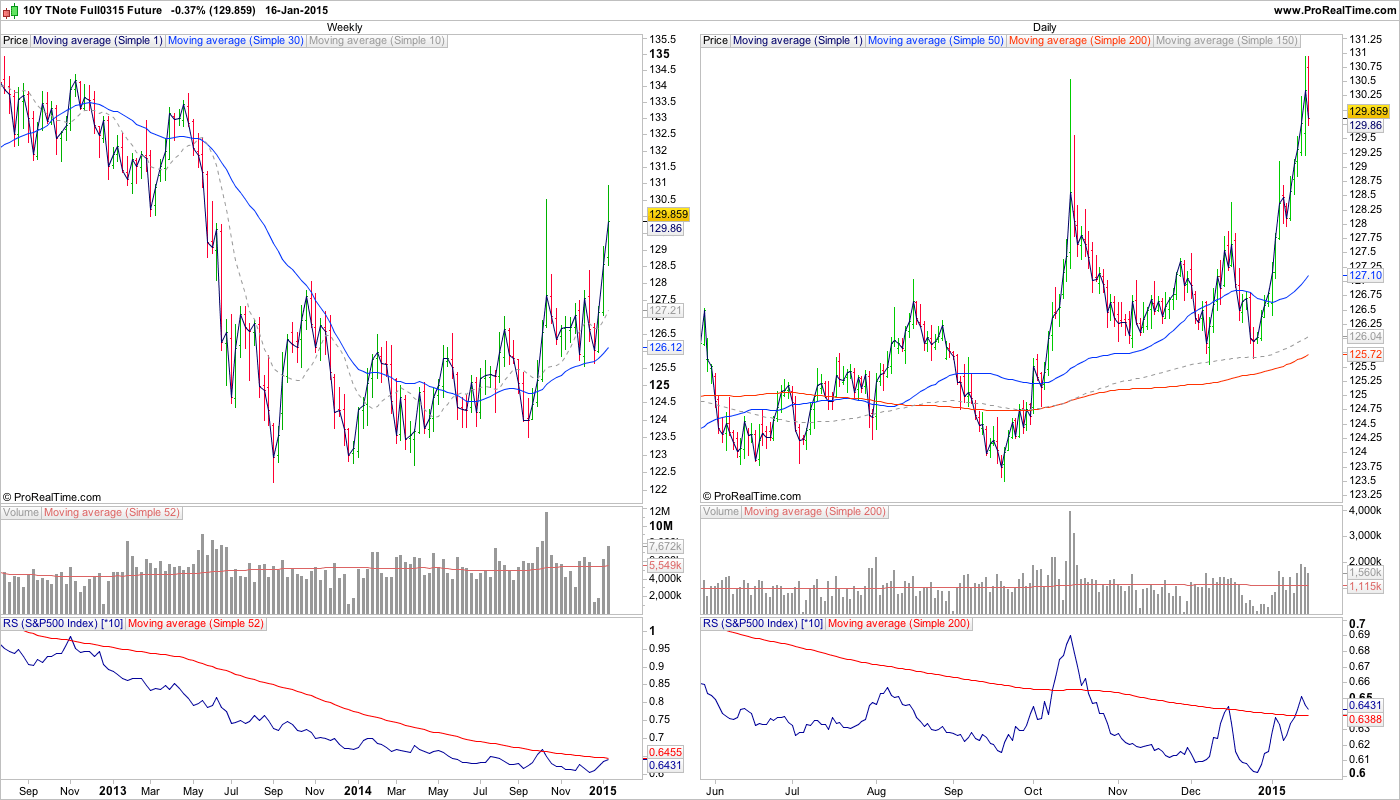Screen dimensions: 1400x800
Task: Select Moving average (Simple 50) label in Daily chart
Action: [936, 41]
